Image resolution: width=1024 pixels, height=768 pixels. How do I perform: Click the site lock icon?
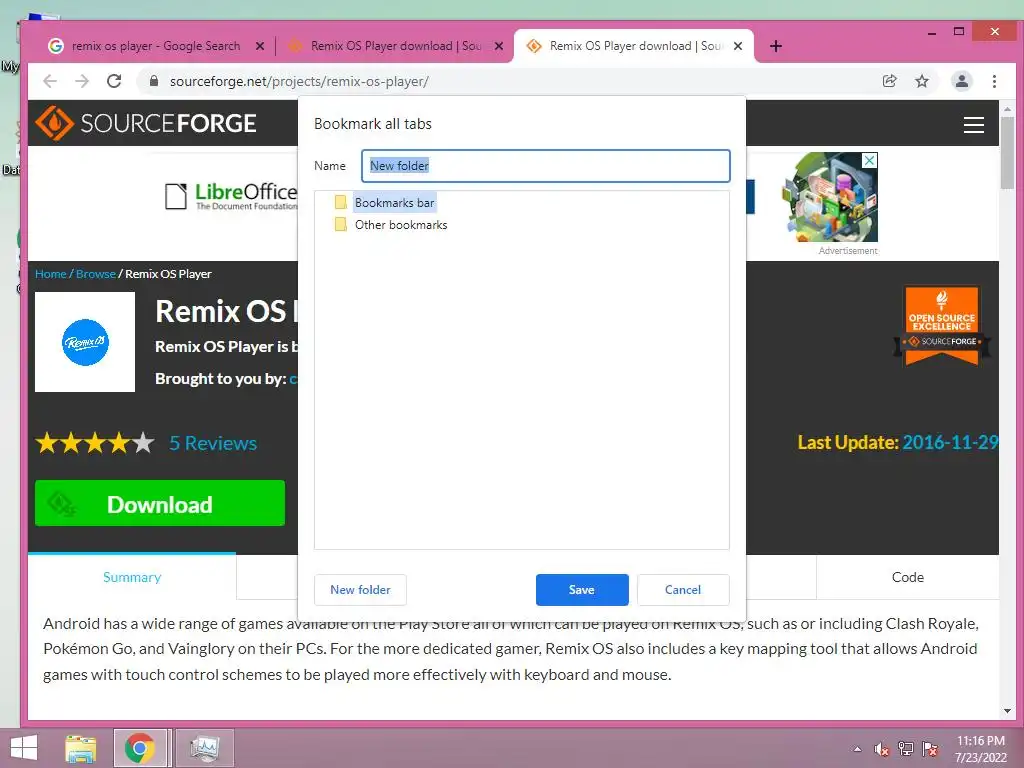pyautogui.click(x=154, y=81)
